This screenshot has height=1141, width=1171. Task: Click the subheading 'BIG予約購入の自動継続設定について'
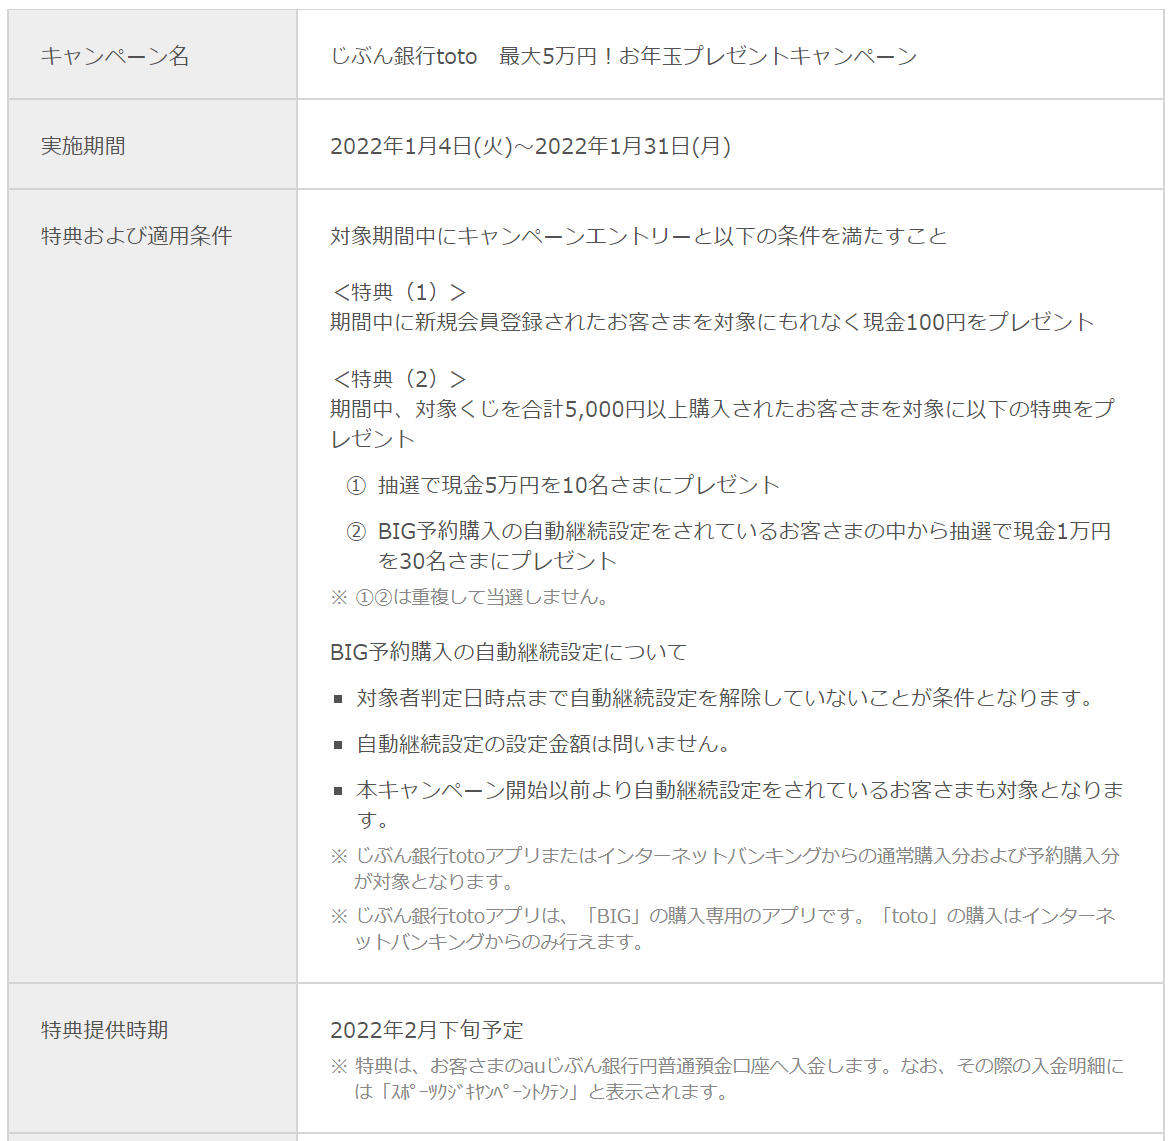(508, 652)
